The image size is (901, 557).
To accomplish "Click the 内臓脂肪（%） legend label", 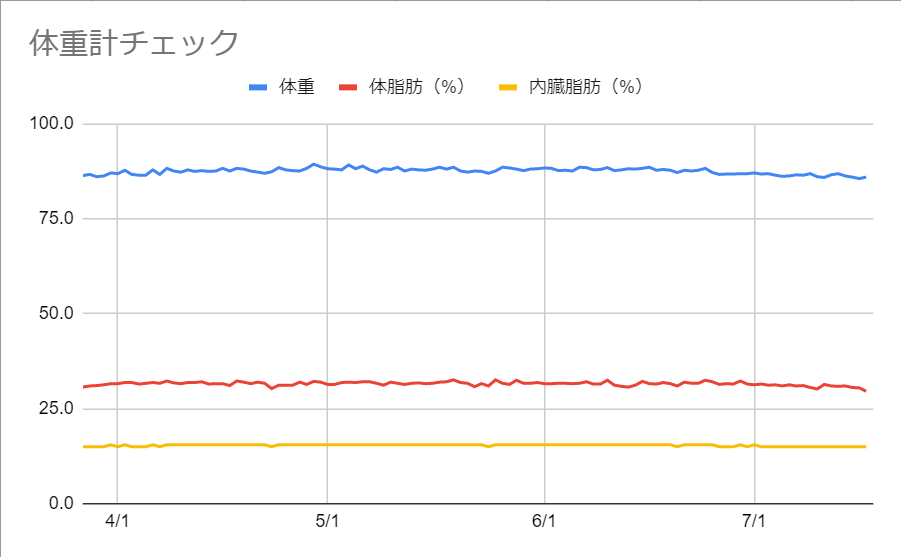I will [586, 87].
